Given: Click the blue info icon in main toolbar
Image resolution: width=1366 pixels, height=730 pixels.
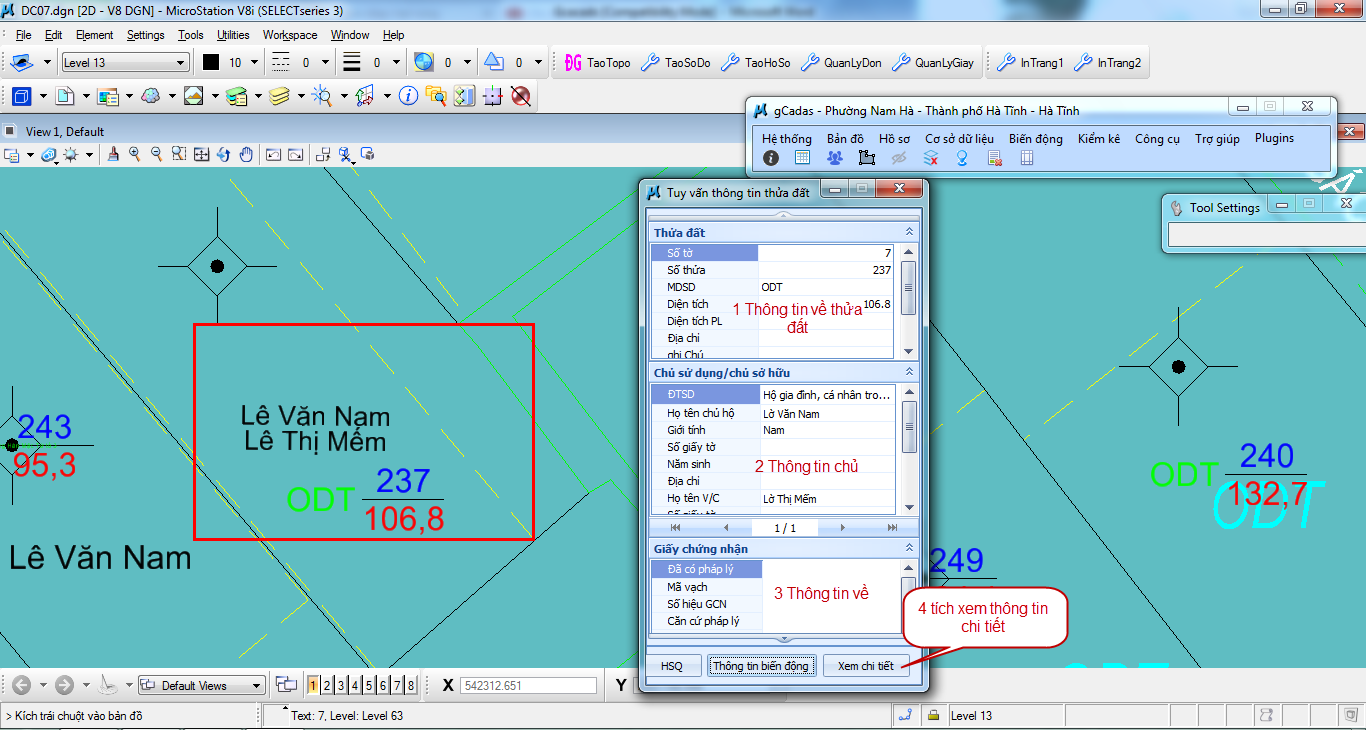Looking at the screenshot, I should pos(408,96).
